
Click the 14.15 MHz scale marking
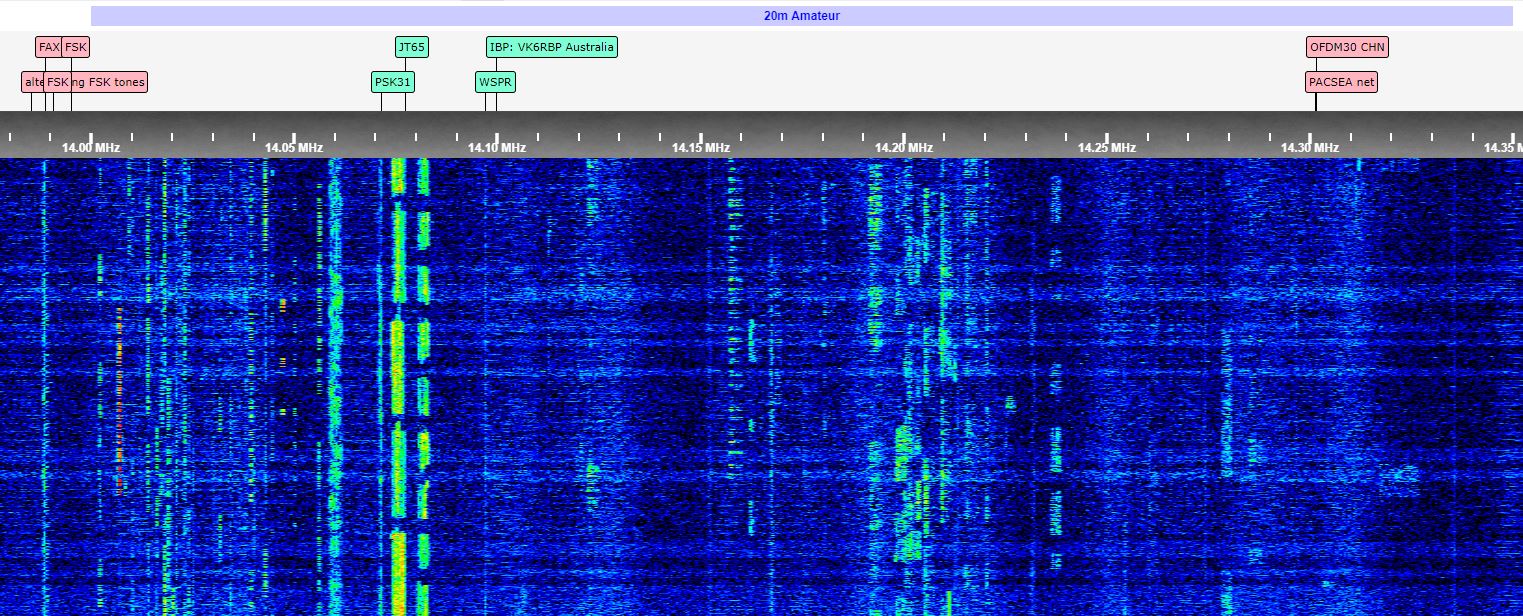[x=700, y=147]
